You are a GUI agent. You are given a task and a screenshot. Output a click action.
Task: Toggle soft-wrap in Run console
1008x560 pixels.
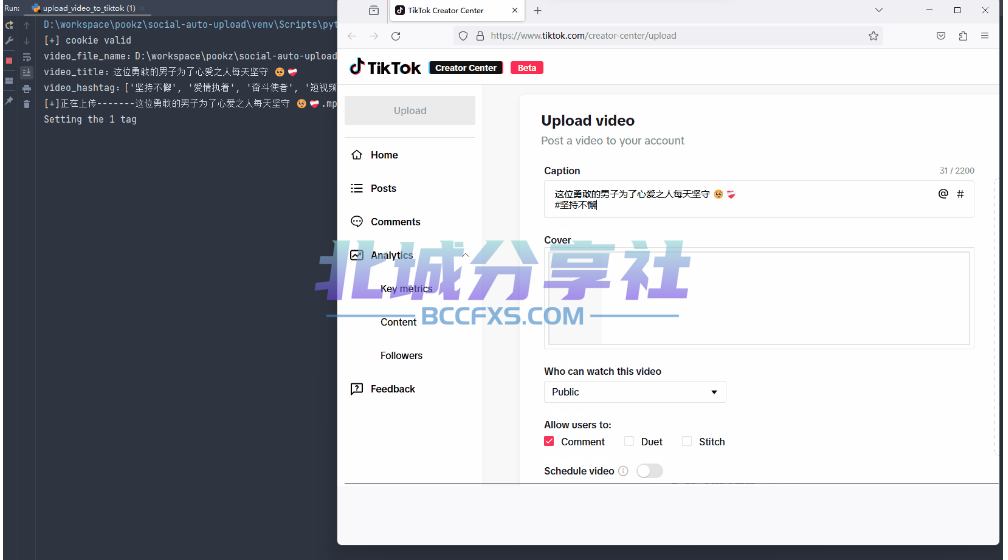26,57
